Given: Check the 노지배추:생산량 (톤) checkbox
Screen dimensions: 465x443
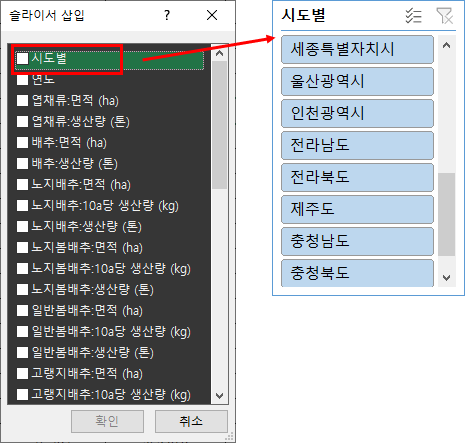Looking at the screenshot, I should 22,227.
